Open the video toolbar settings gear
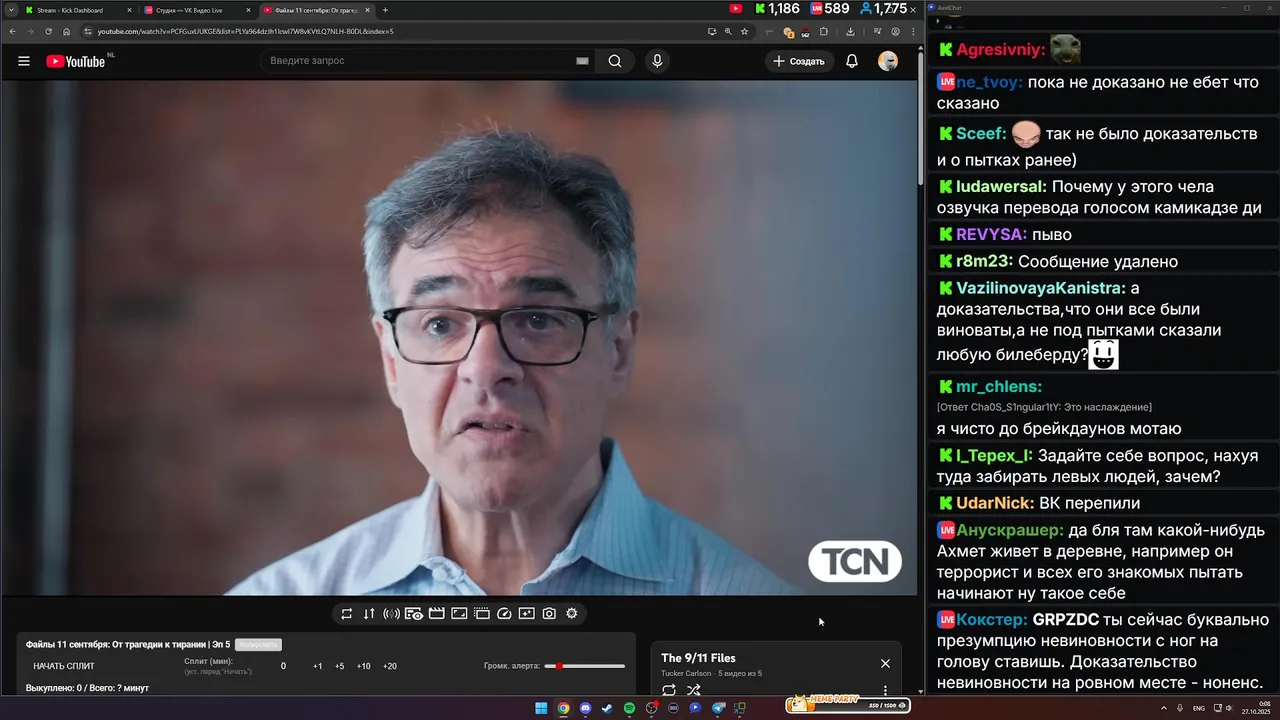This screenshot has height=720, width=1280. coord(572,614)
